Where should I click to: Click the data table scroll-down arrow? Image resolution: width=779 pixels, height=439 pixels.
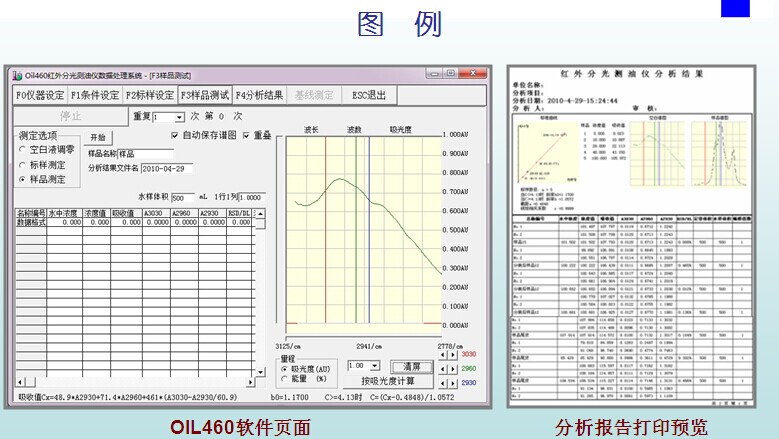coord(260,372)
